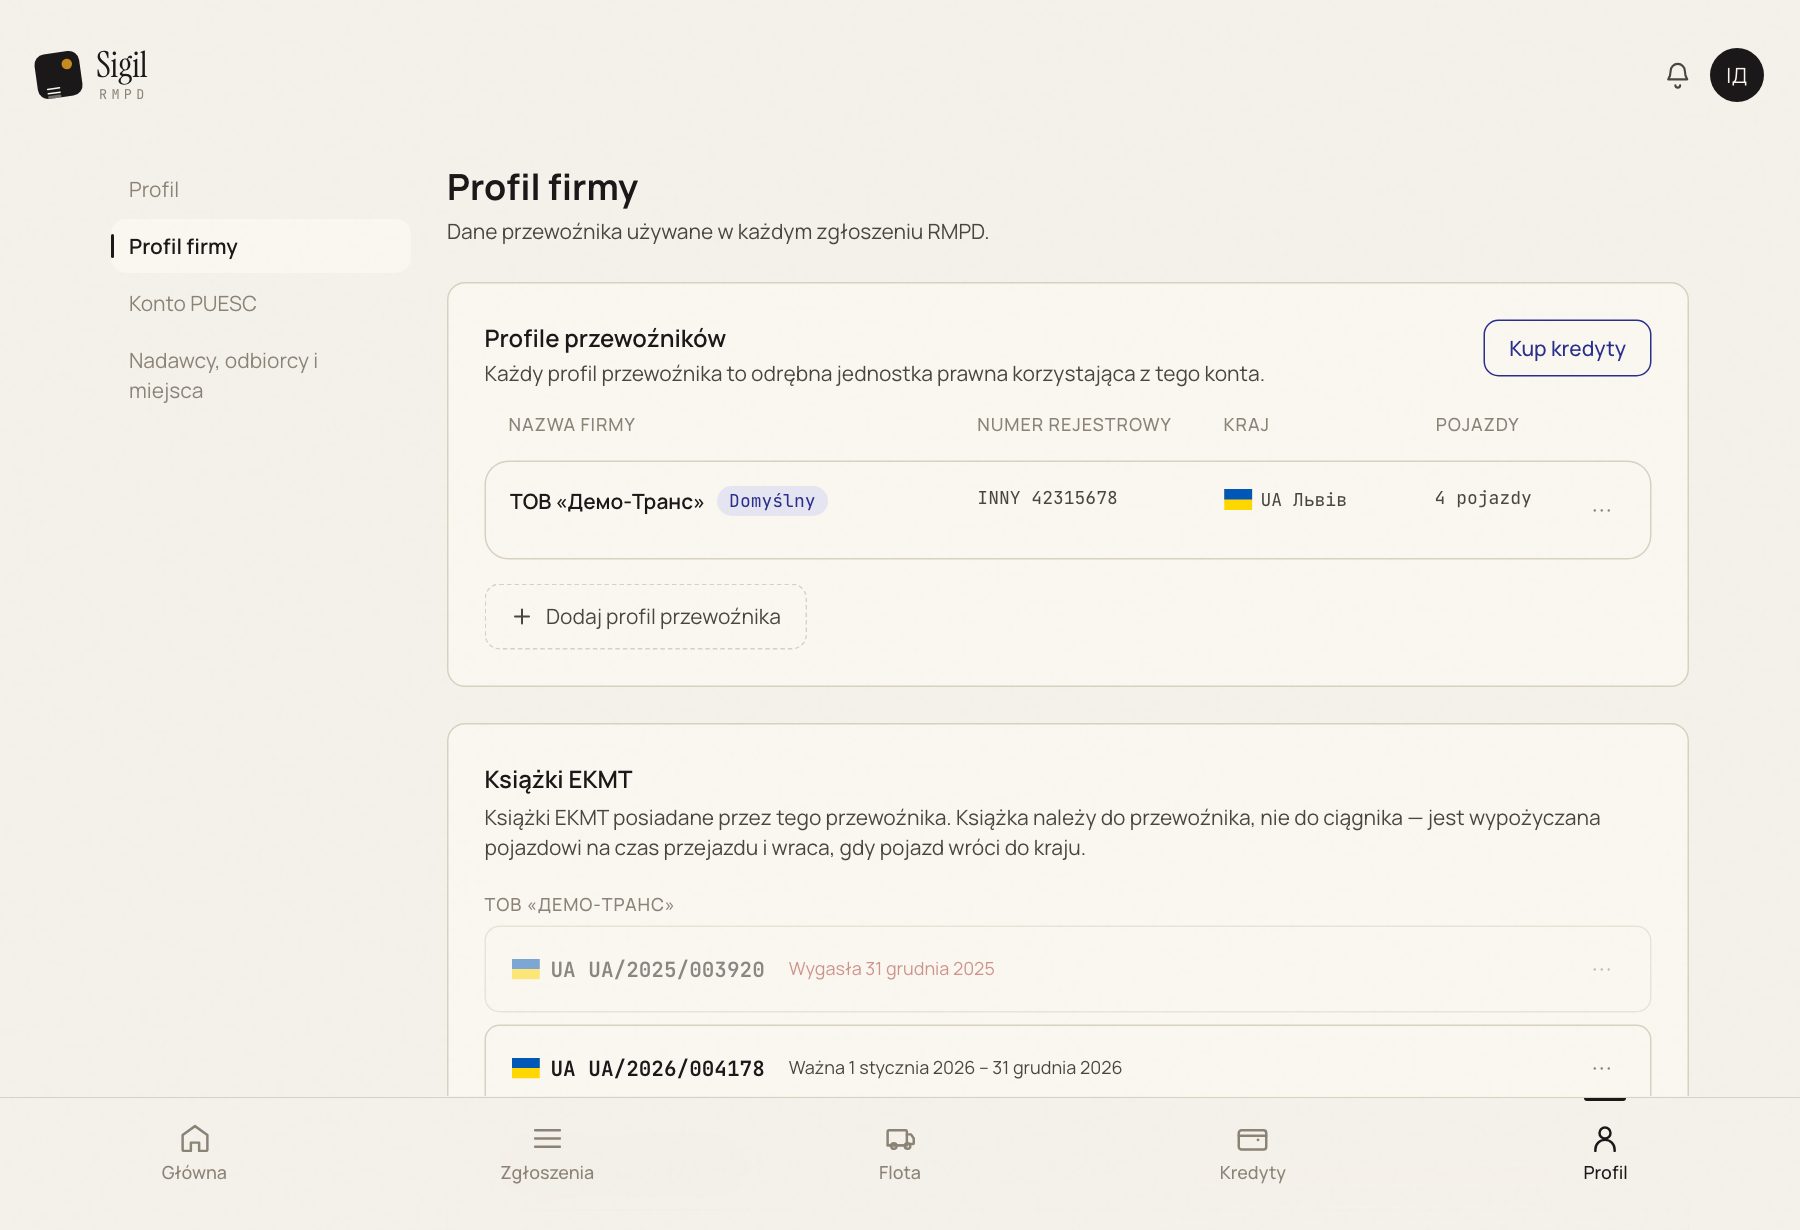Click company name ТОВ «Демо-Транс»
Image resolution: width=1800 pixels, height=1230 pixels.
[x=607, y=501]
